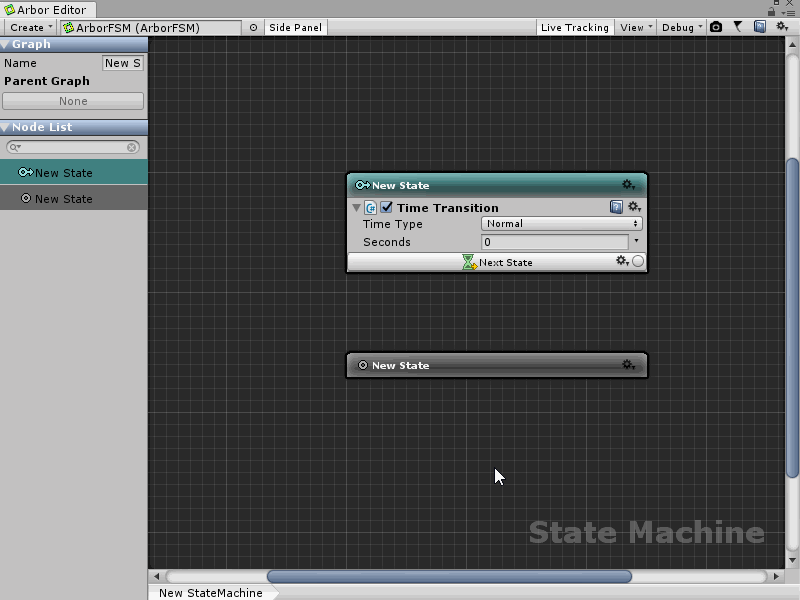Open the Time Type dropdown
Viewport: 800px width, 600px height.
[561, 224]
